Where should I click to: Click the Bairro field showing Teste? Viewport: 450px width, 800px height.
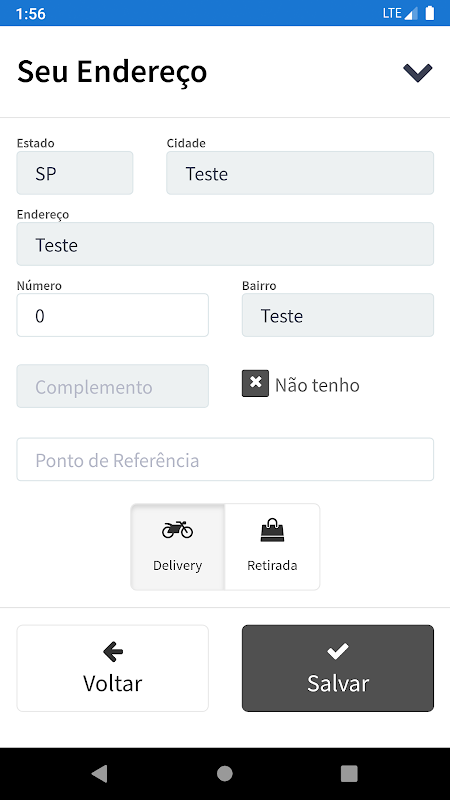point(338,315)
